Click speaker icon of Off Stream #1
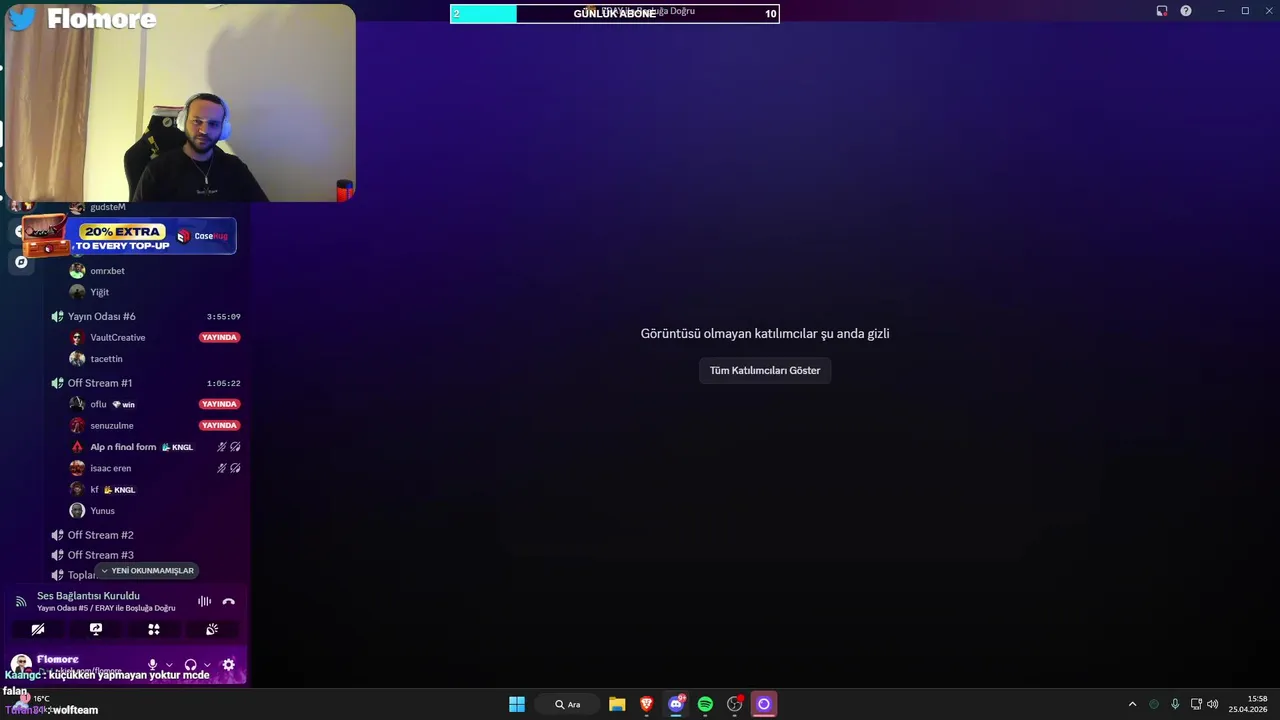This screenshot has width=1280, height=720. (57, 383)
